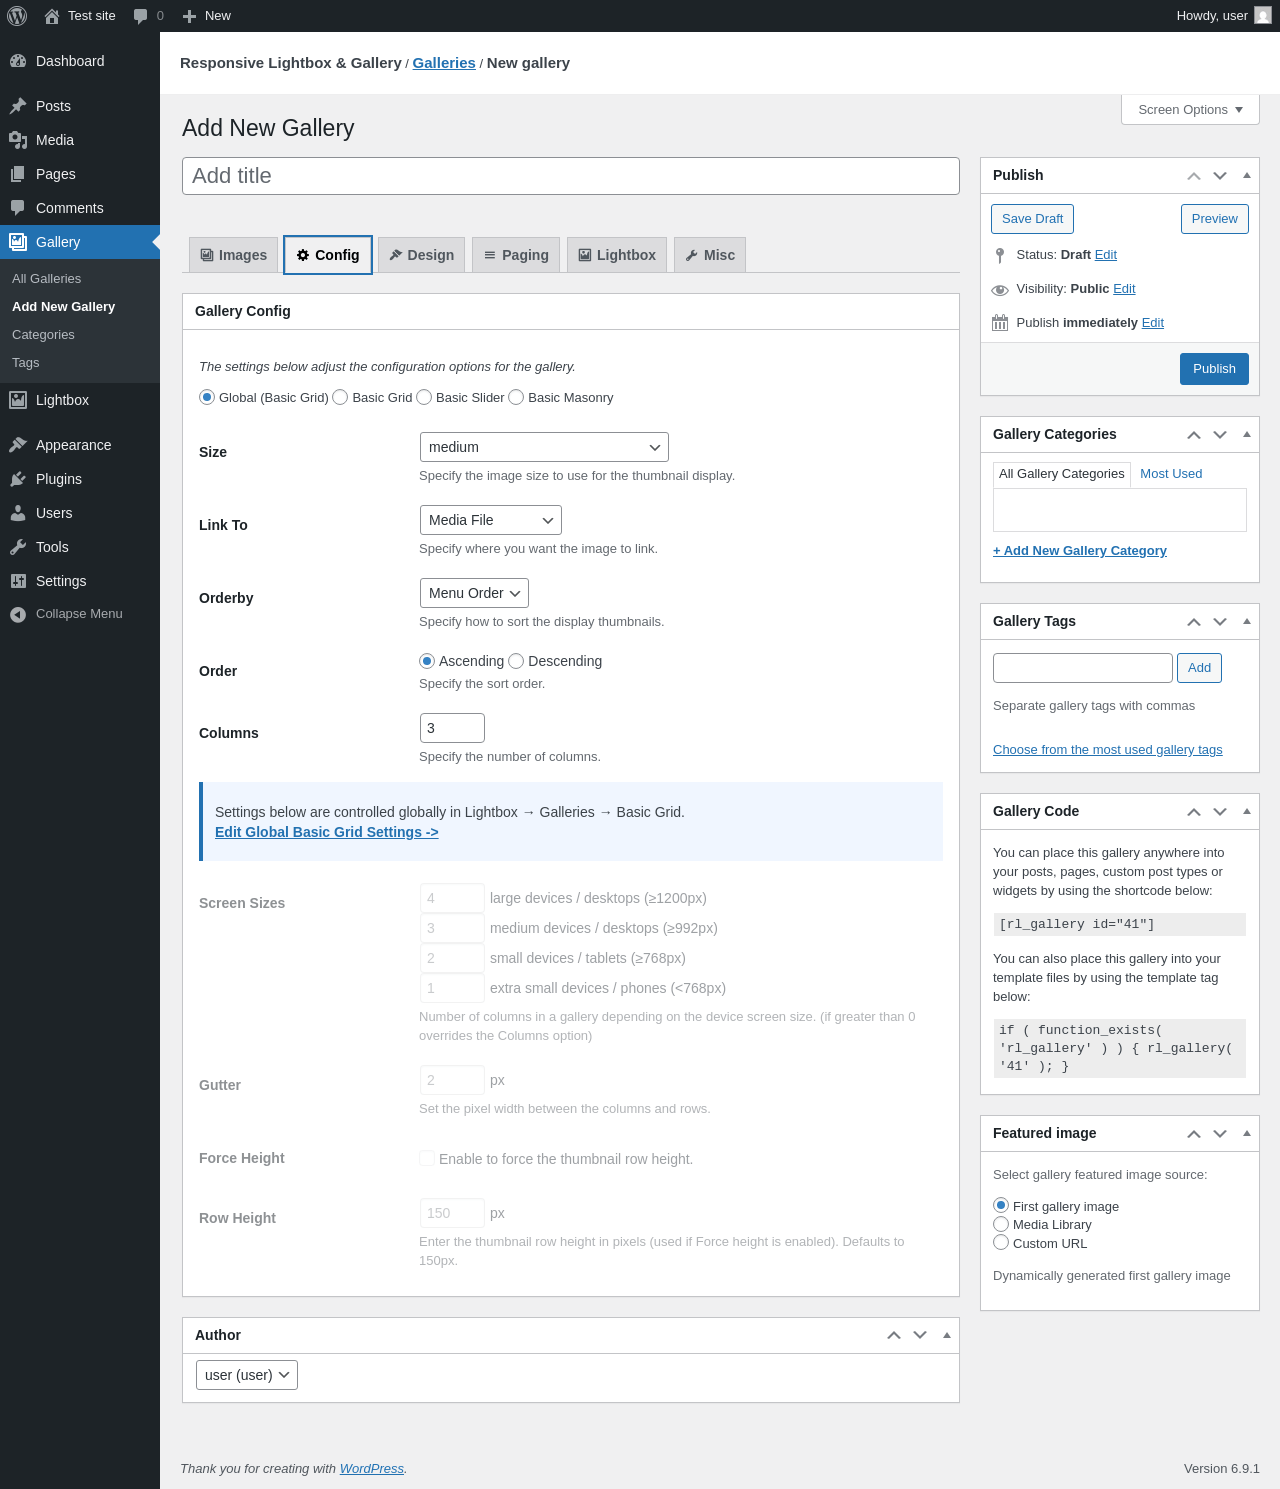Click the Preview button

(1214, 219)
